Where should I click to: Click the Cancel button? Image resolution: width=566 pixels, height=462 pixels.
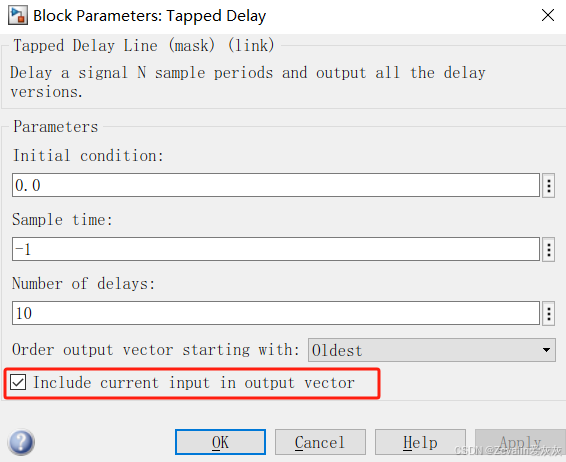320,442
